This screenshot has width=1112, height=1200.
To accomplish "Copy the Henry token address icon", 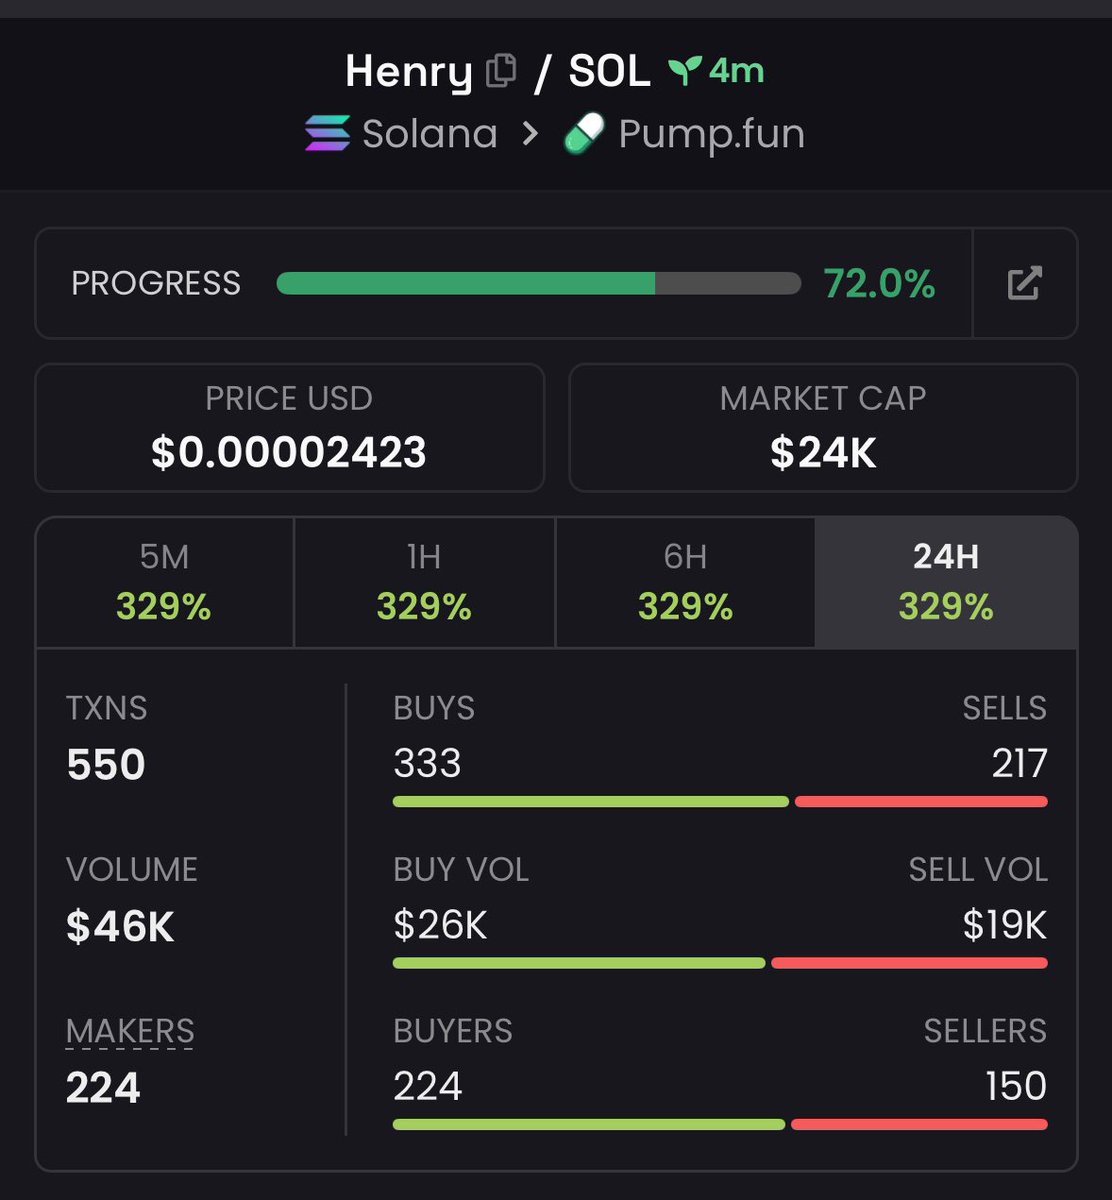I will (501, 71).
